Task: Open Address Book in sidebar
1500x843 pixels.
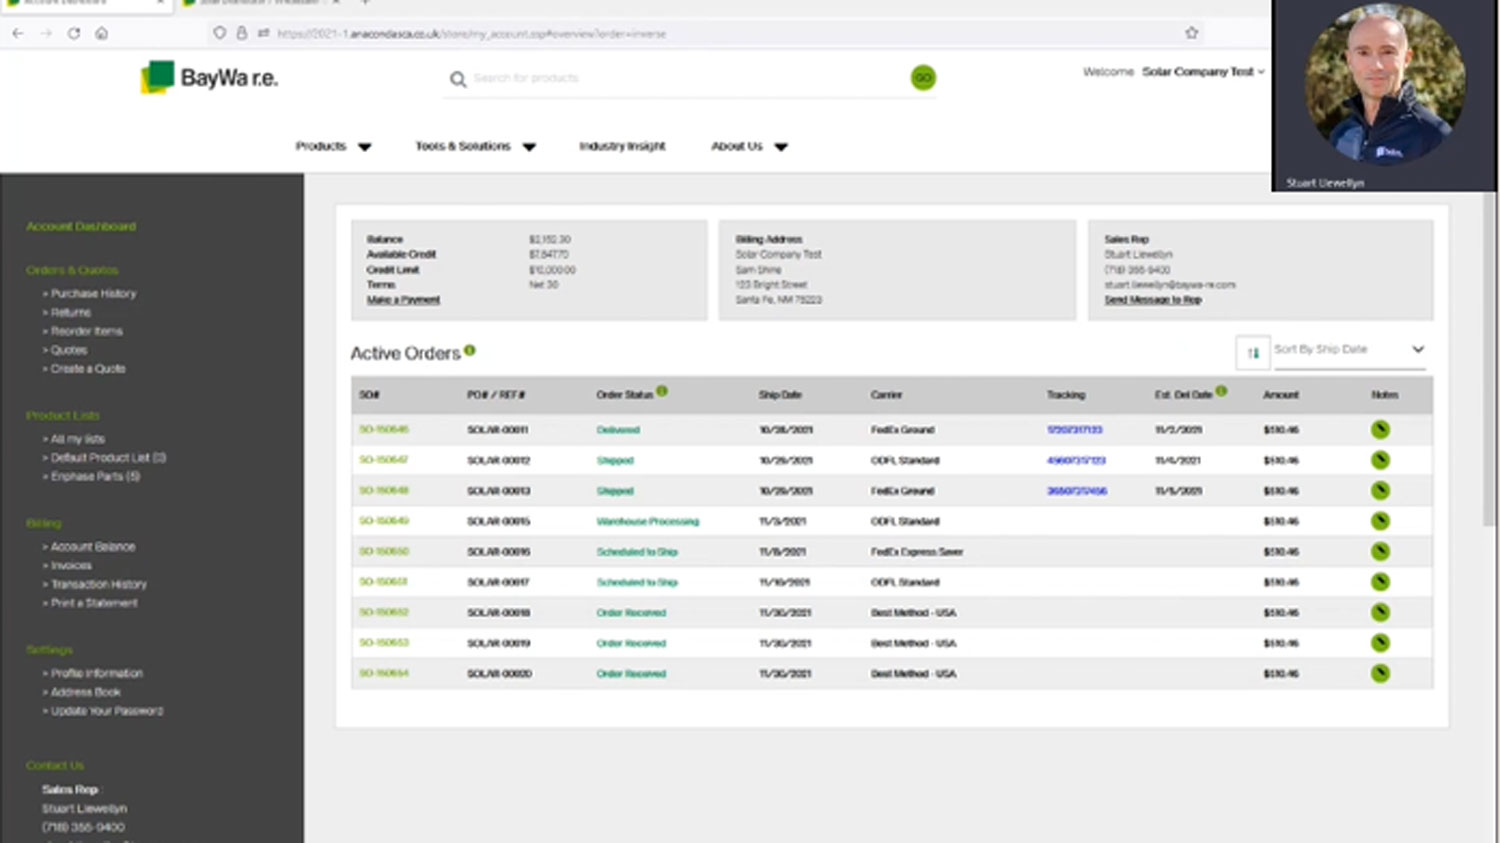Action: click(85, 692)
